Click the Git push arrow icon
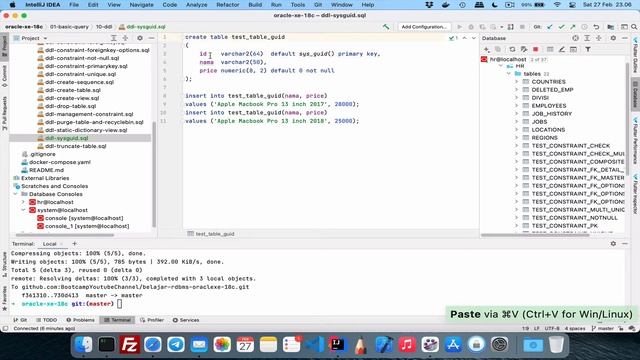The image size is (640, 360). pyautogui.click(x=573, y=27)
